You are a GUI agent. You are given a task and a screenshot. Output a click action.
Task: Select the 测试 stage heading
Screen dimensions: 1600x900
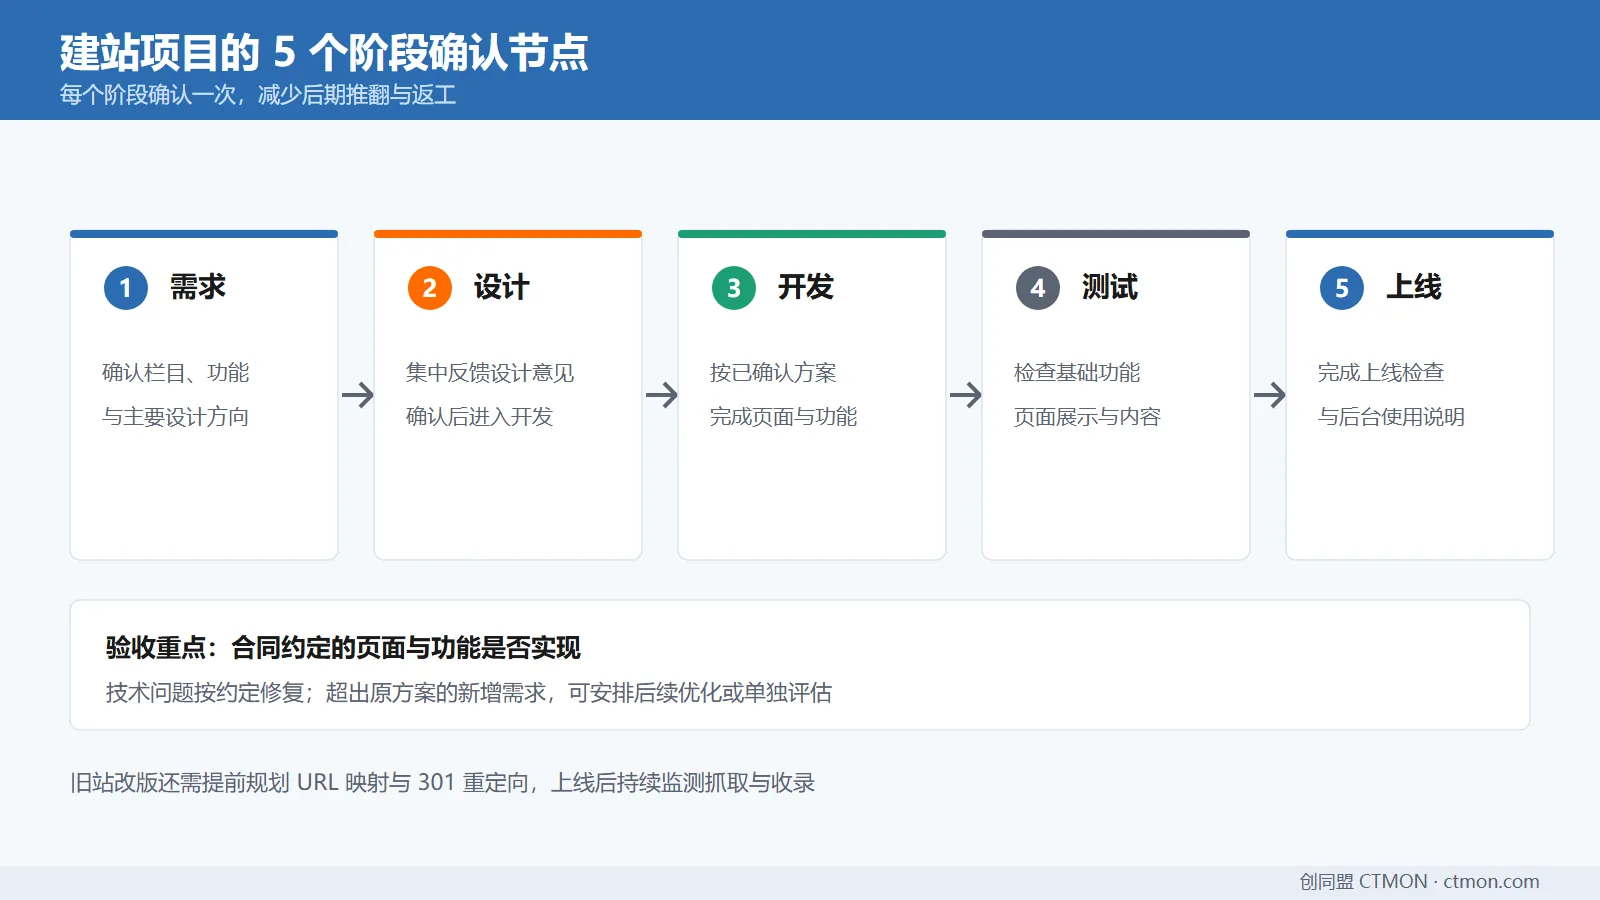point(1110,287)
